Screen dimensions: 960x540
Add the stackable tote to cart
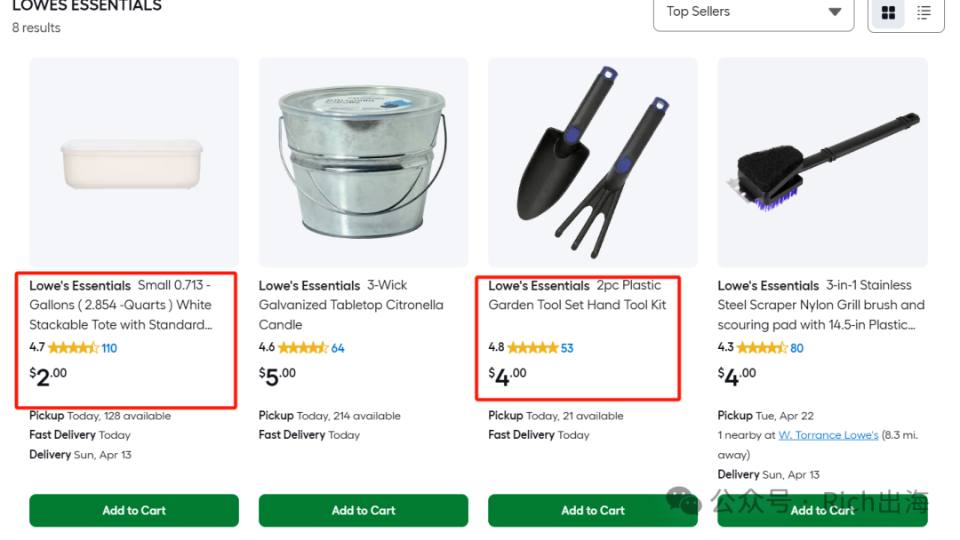[134, 510]
